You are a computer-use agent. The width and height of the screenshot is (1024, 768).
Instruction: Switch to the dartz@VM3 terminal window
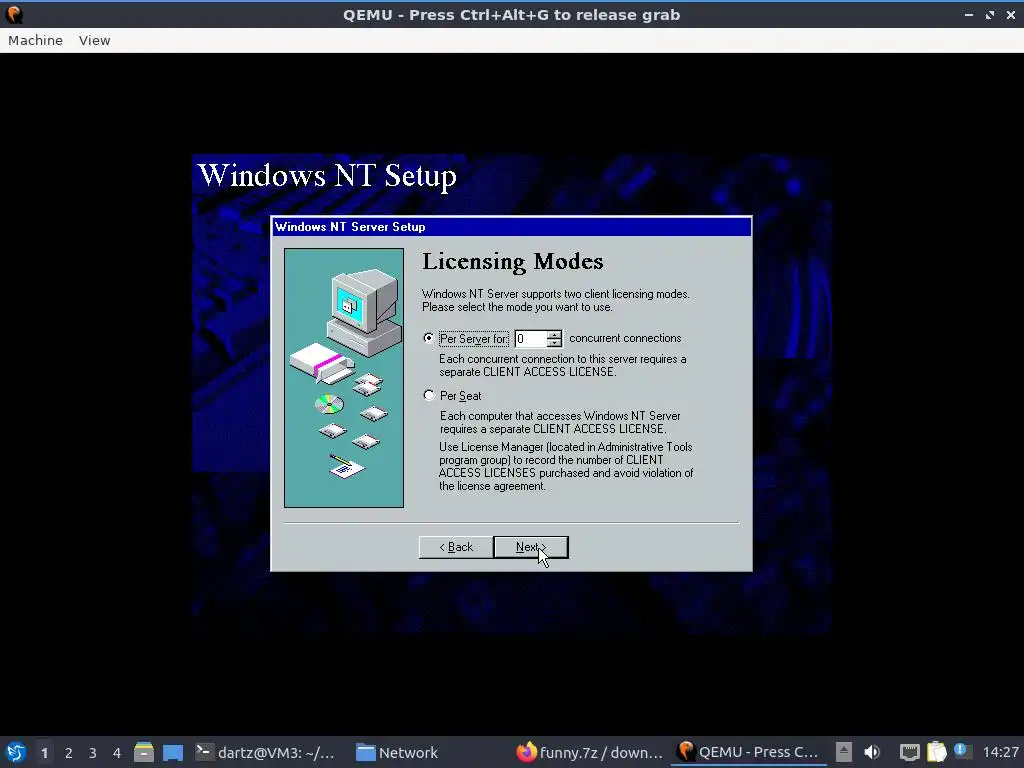(x=265, y=752)
